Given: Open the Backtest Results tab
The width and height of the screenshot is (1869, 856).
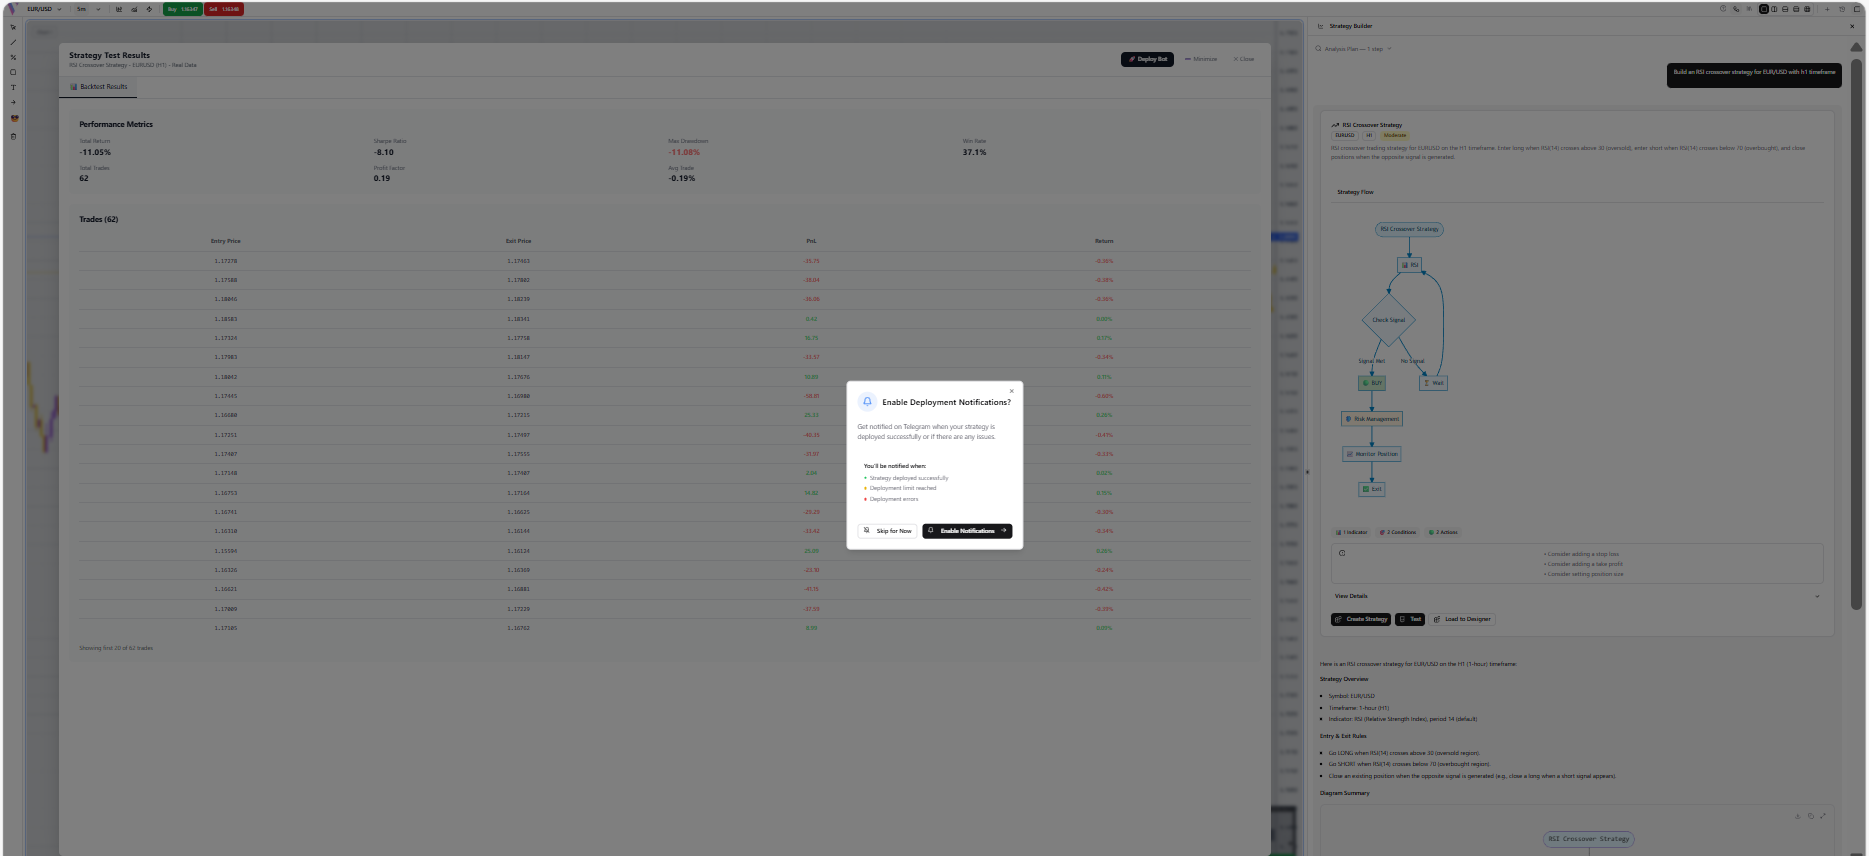Looking at the screenshot, I should pos(99,87).
